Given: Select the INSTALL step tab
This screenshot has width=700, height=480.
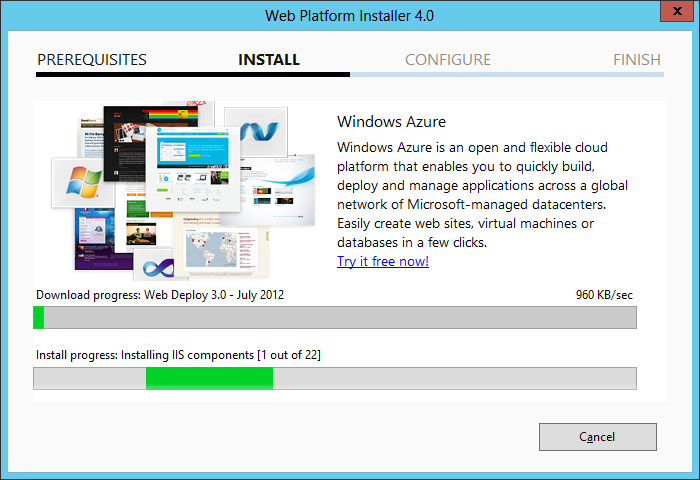Looking at the screenshot, I should click(x=269, y=60).
